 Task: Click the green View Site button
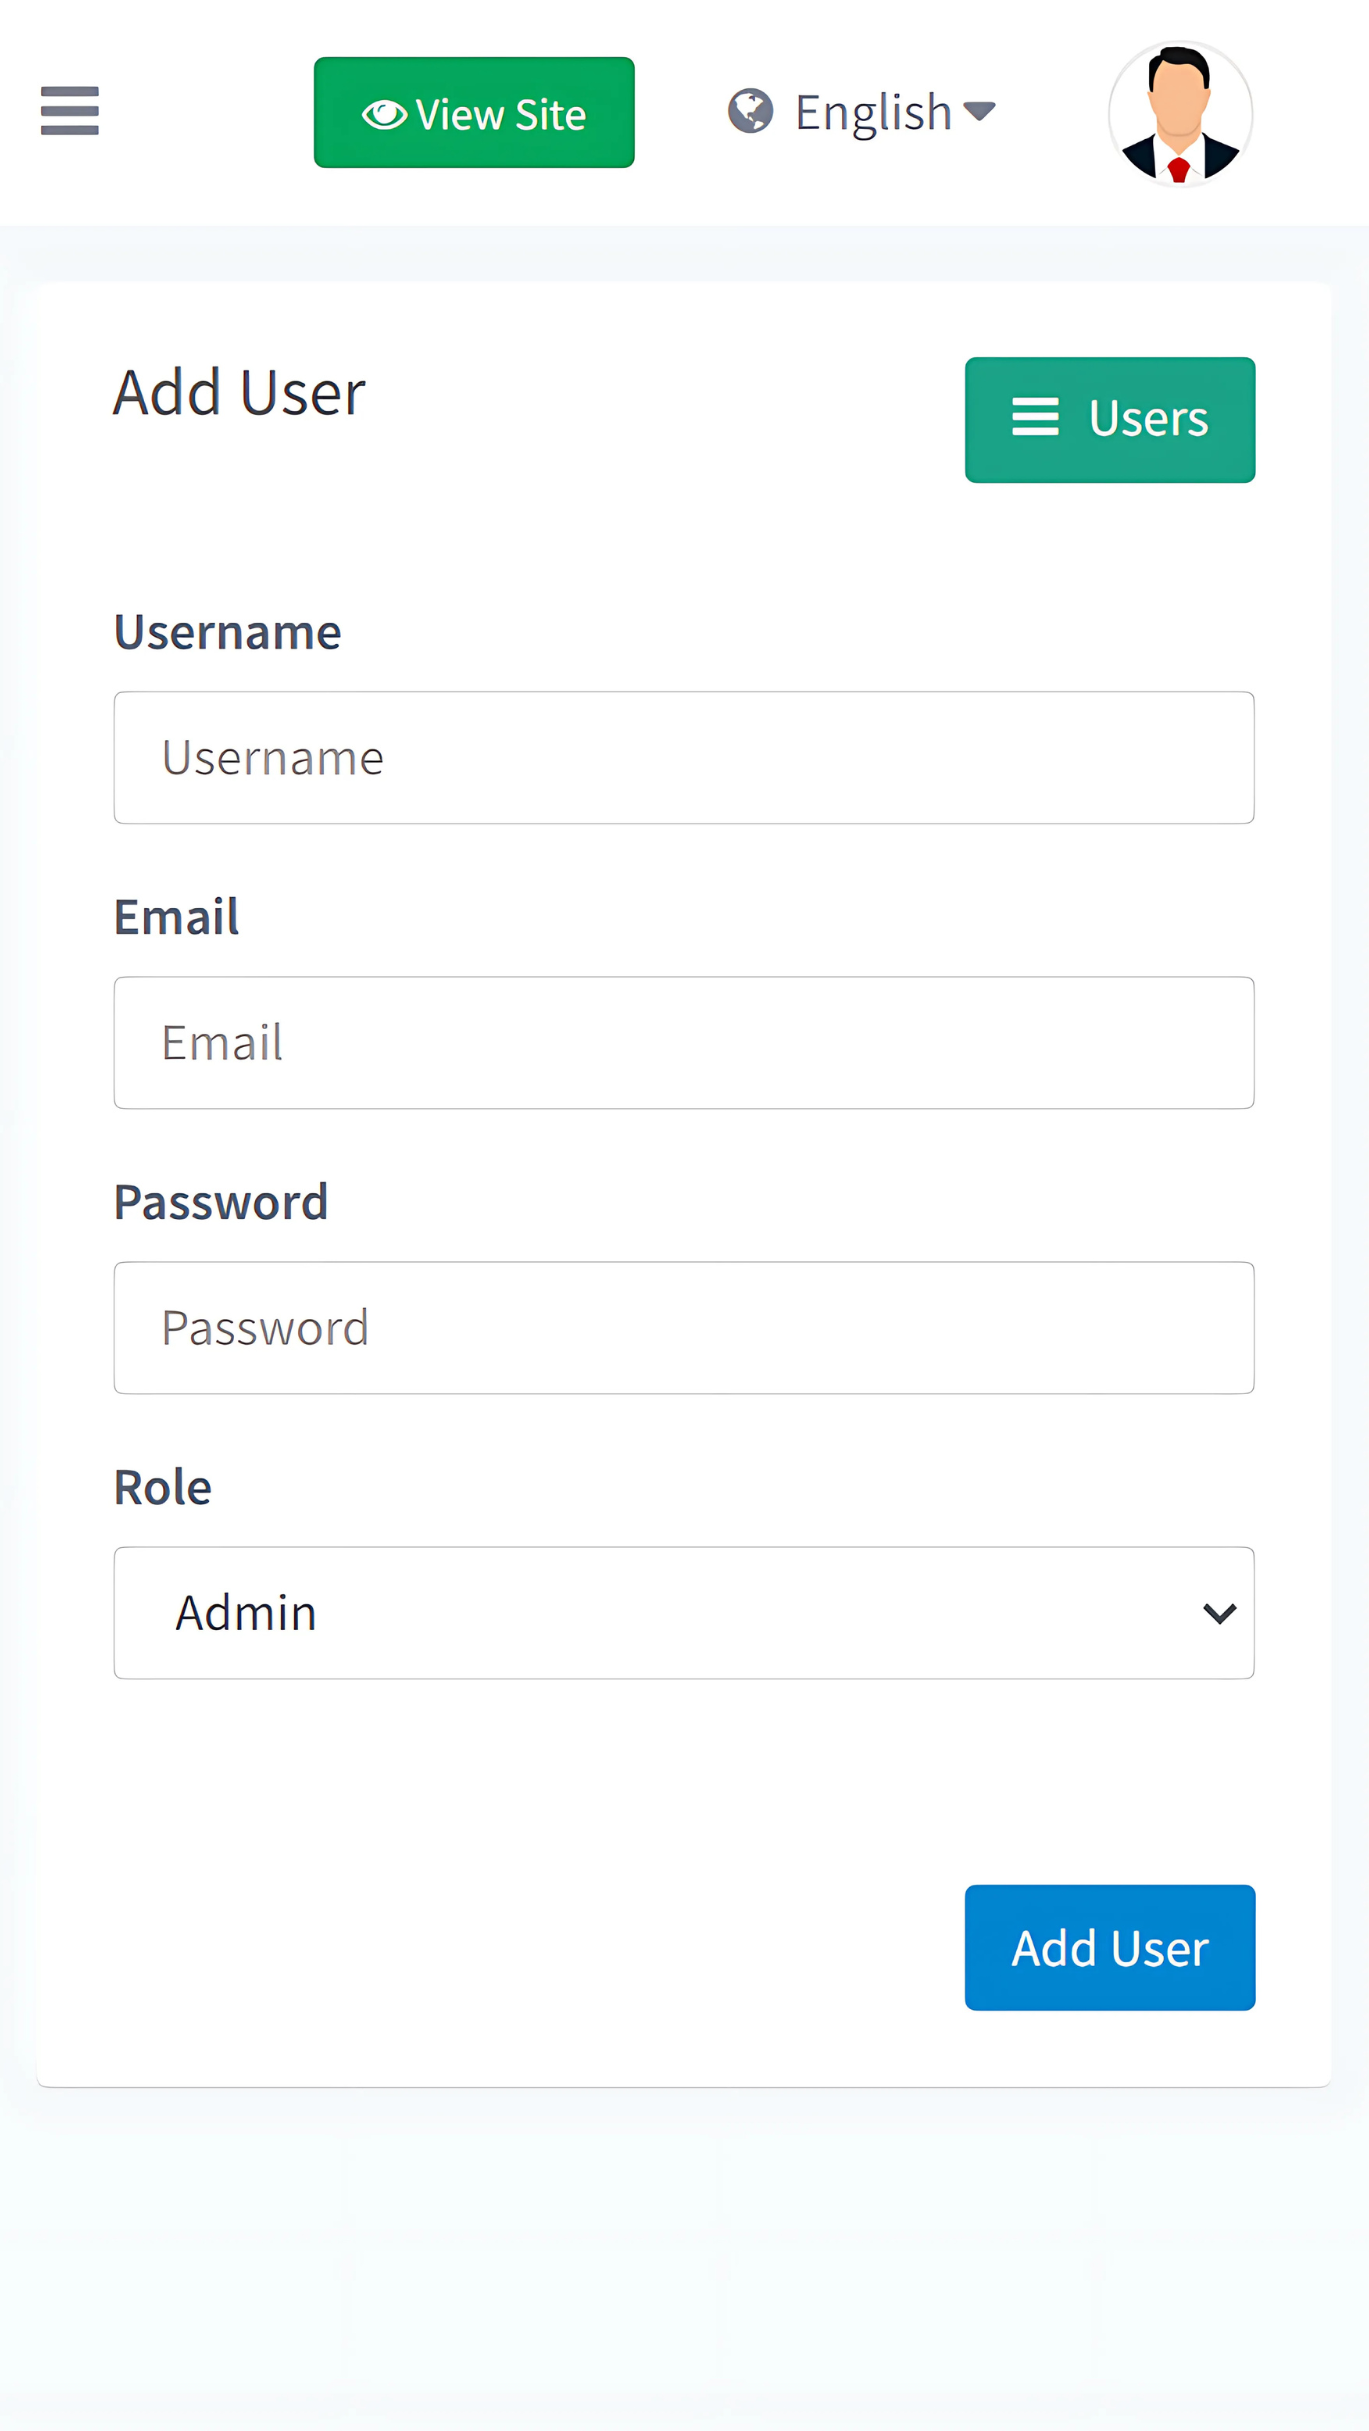tap(474, 113)
